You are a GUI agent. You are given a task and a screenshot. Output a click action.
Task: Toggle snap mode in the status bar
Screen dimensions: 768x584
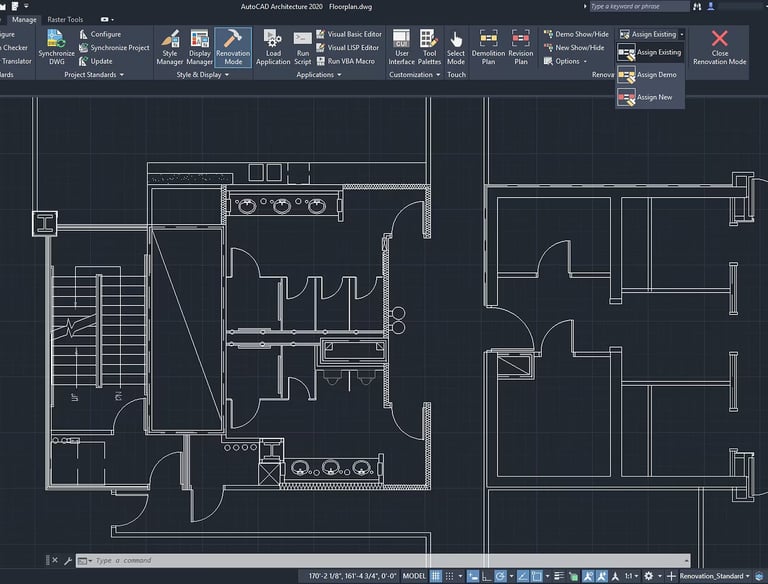449,576
